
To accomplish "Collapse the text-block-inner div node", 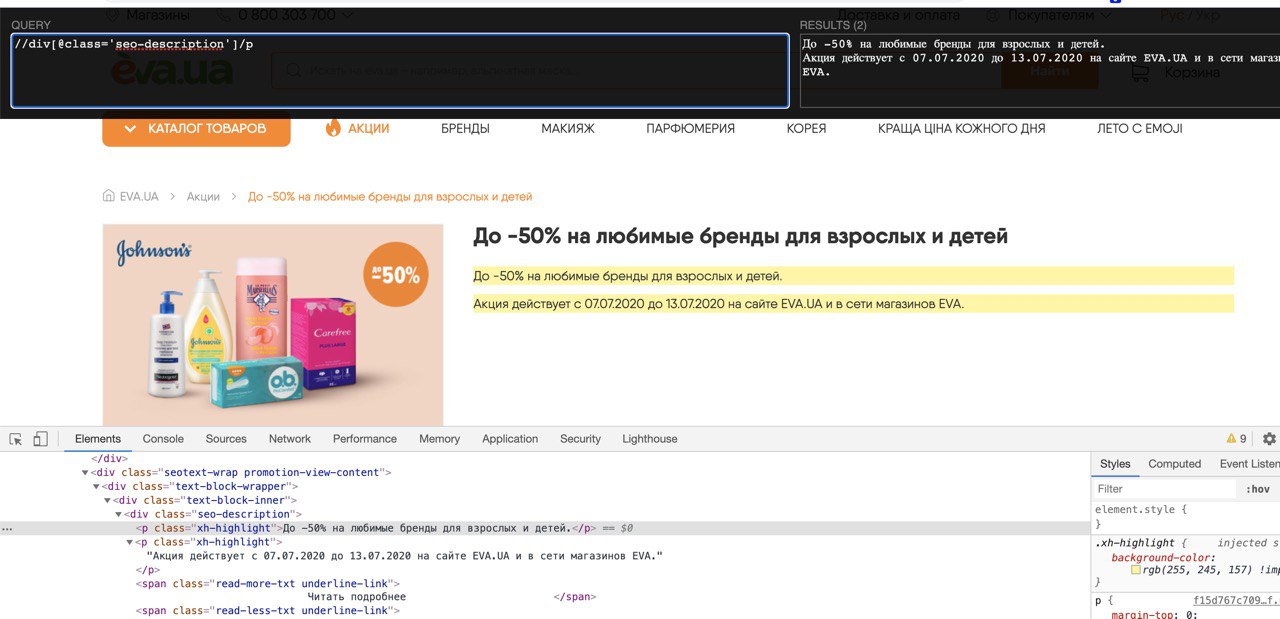I will (x=107, y=501).
